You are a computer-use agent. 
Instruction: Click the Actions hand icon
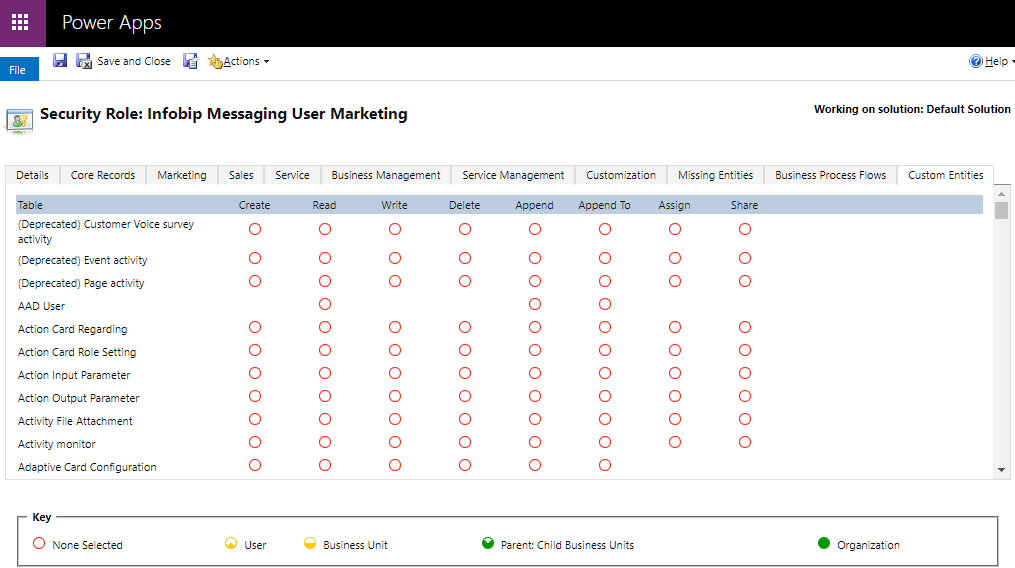[214, 62]
